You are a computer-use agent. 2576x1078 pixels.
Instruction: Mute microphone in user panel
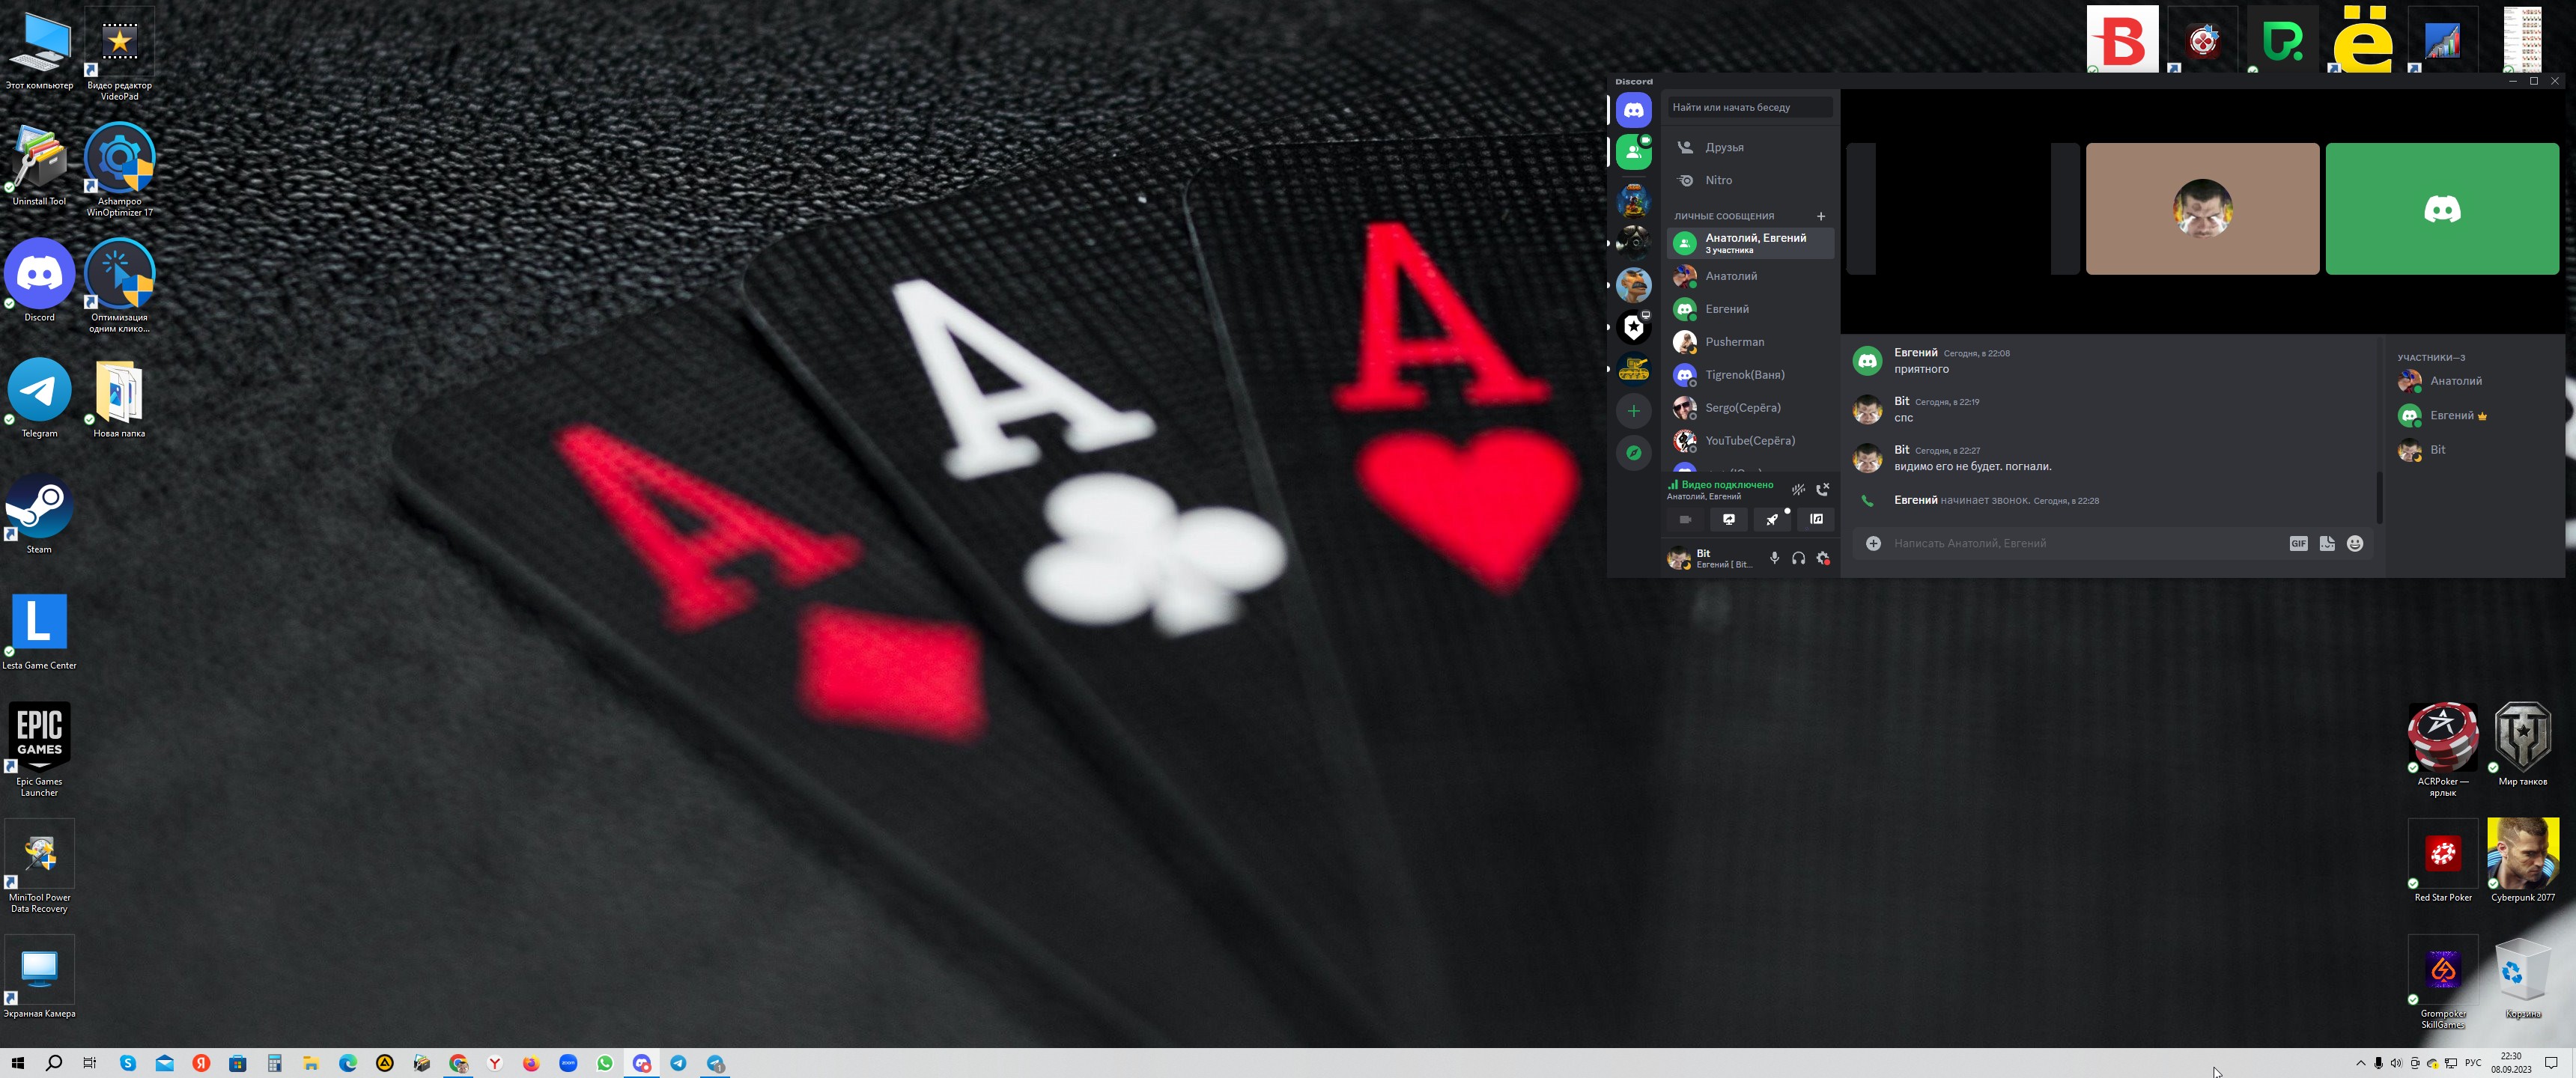tap(1774, 558)
